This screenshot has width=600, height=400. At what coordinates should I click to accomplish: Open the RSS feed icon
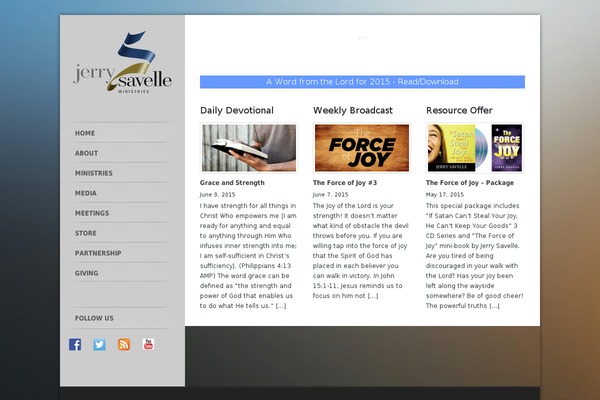pyautogui.click(x=124, y=344)
